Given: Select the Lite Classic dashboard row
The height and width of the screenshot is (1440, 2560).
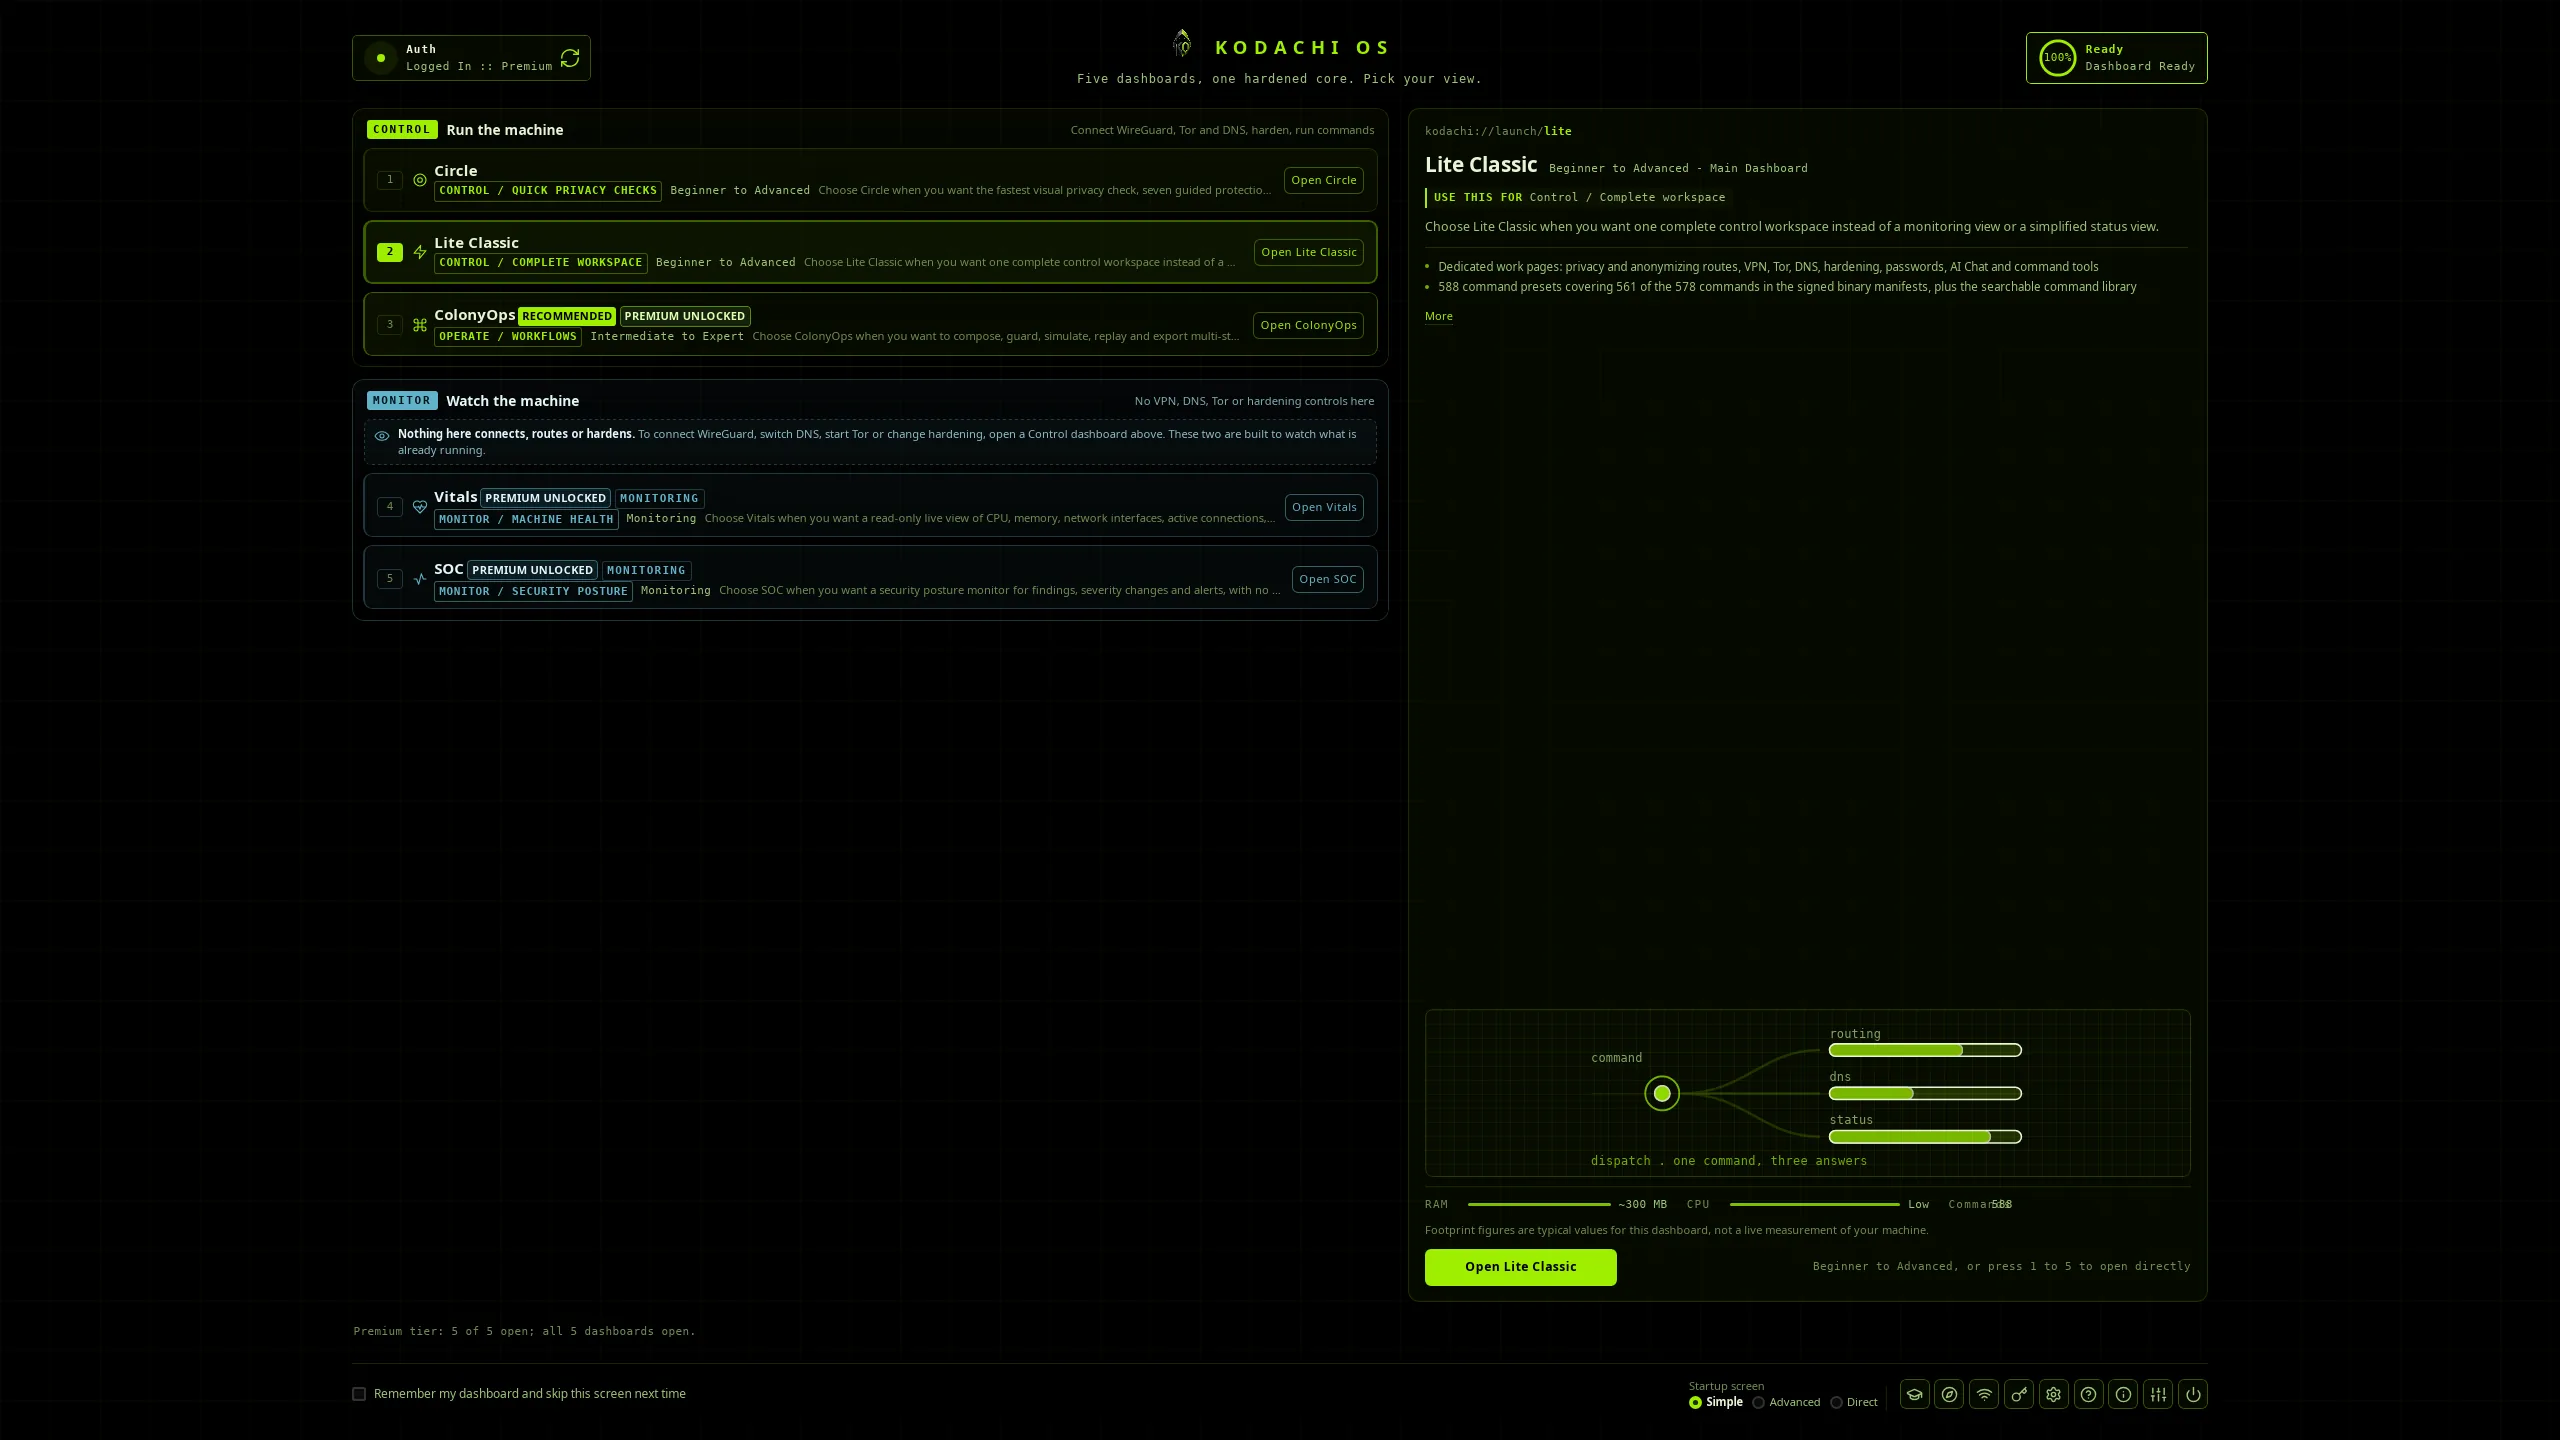Looking at the screenshot, I should pos(870,252).
